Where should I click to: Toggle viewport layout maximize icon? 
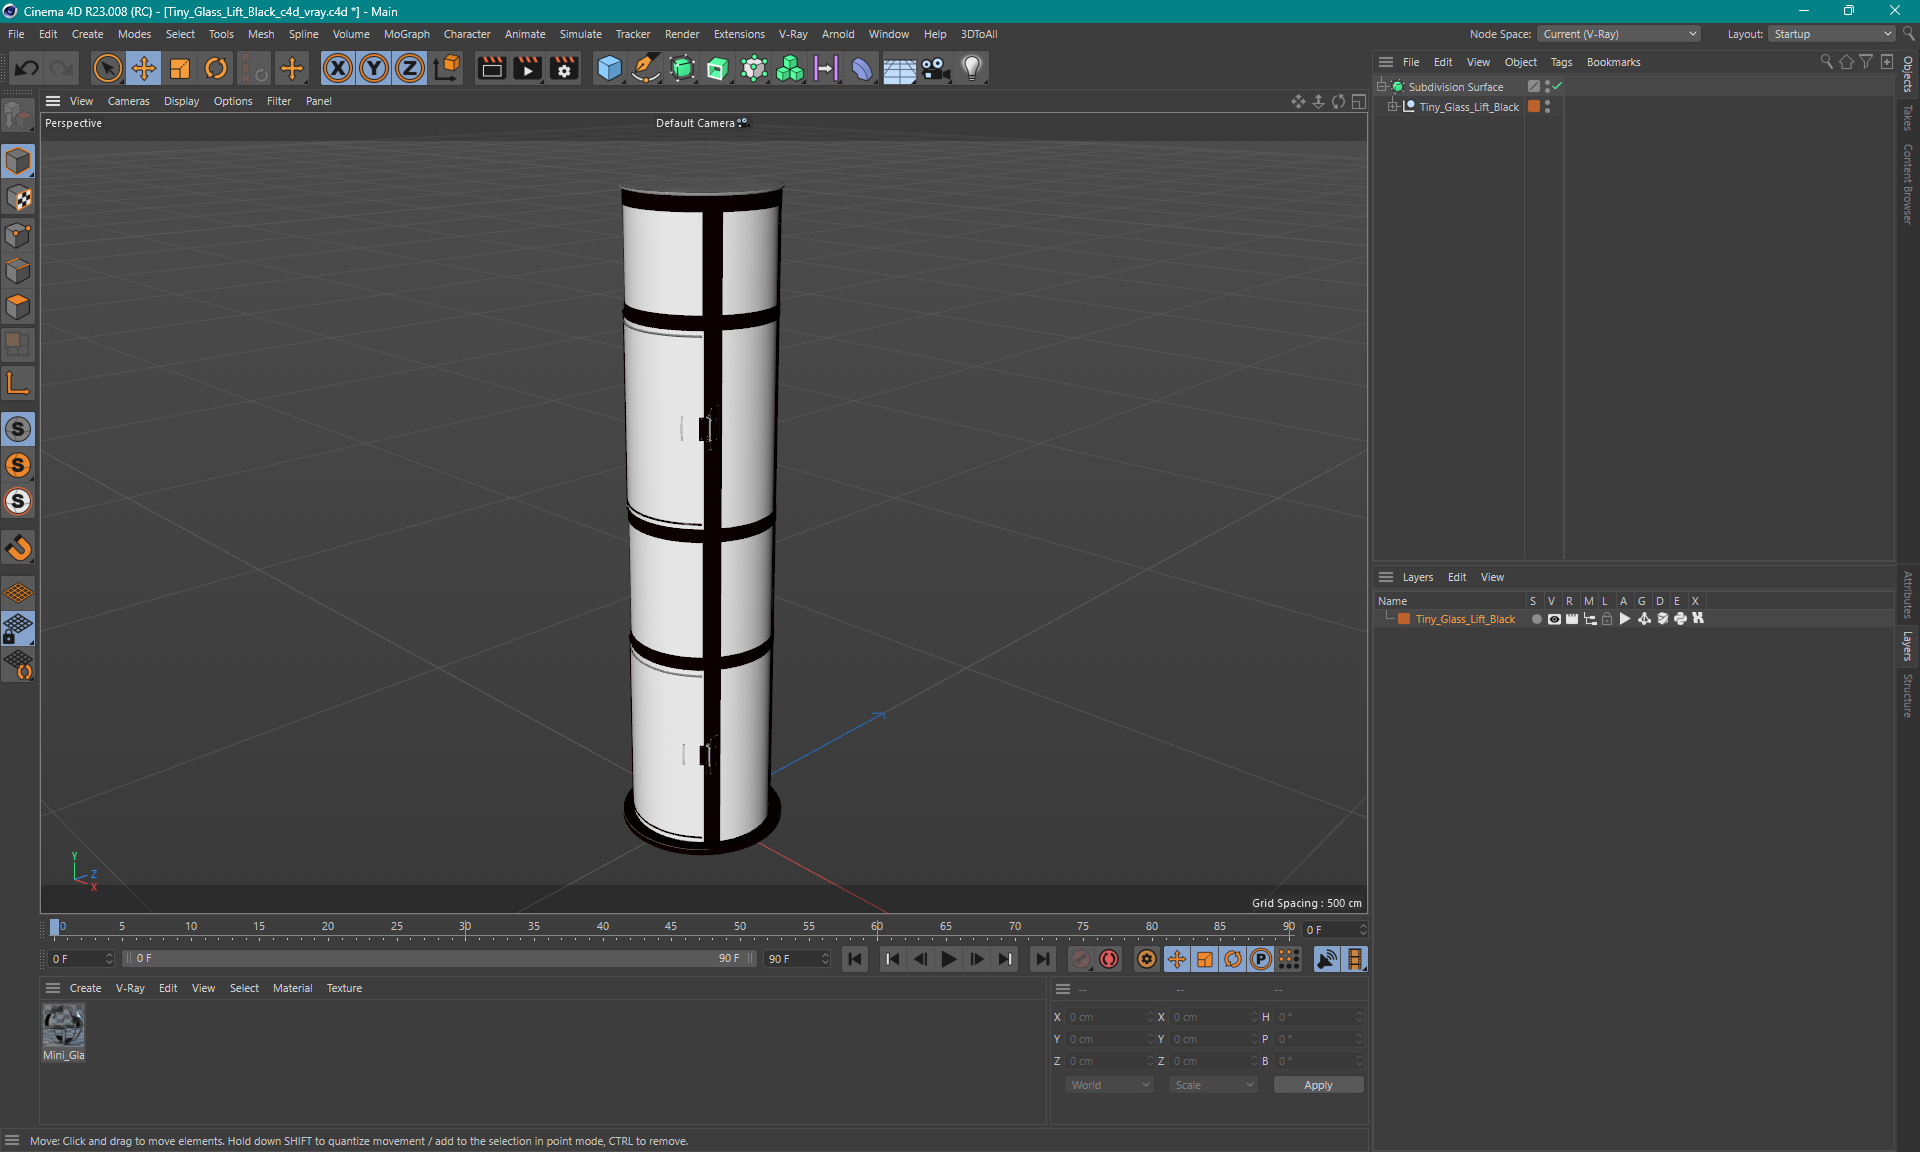(1358, 101)
